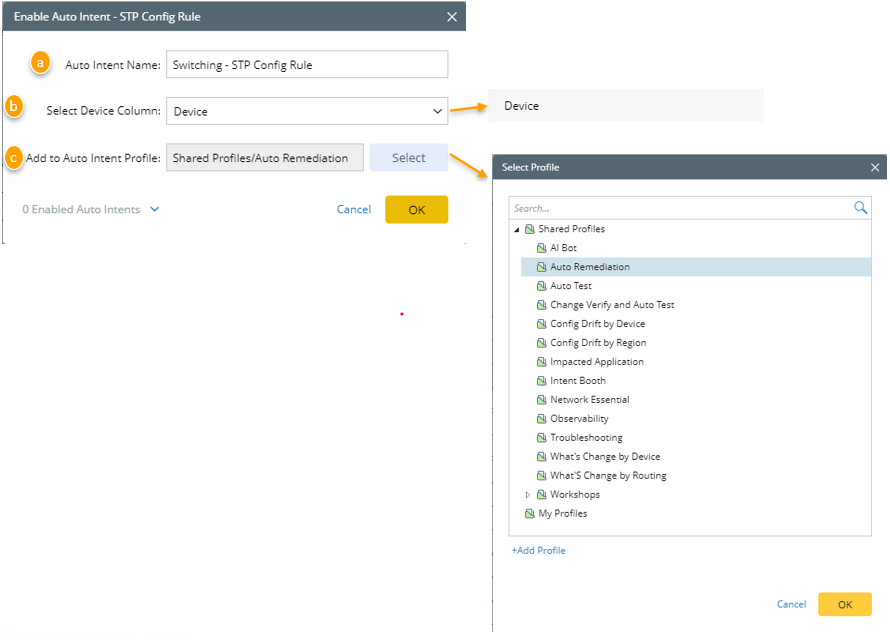The width and height of the screenshot is (890, 640).
Task: Click the My Profiles folder icon
Action: 530,514
